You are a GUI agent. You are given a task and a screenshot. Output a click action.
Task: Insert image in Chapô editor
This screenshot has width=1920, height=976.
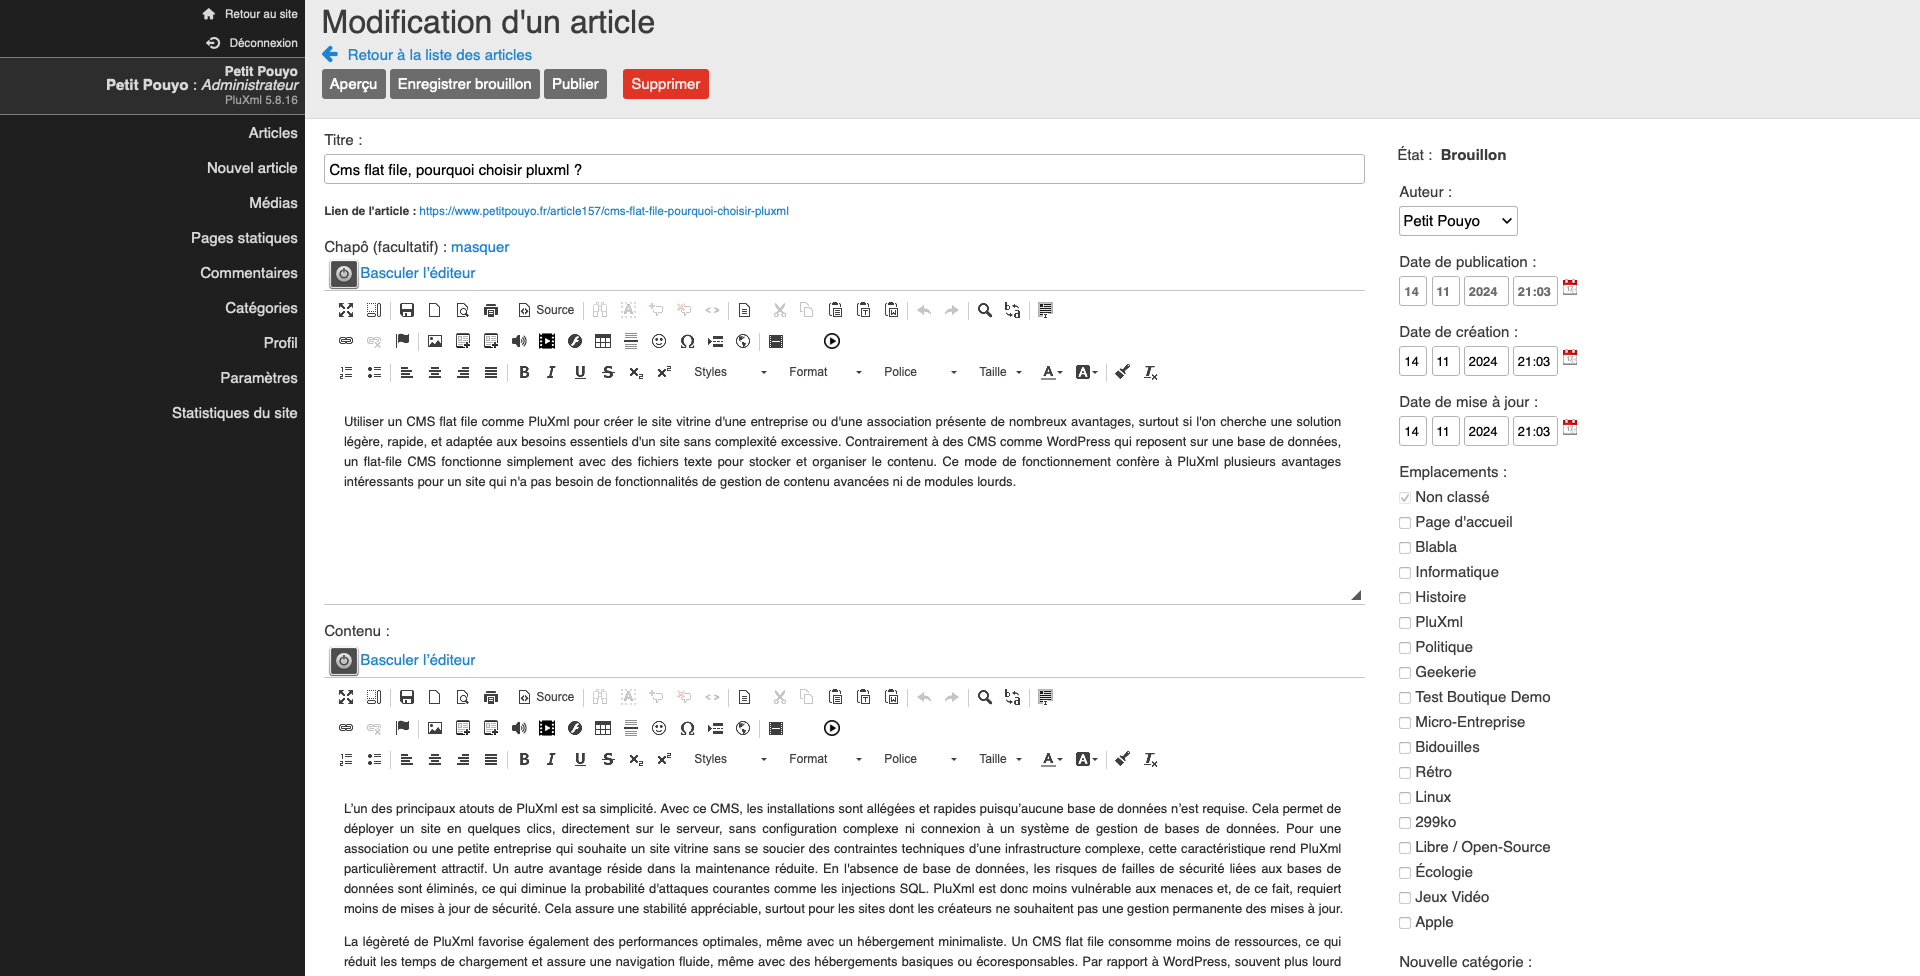coord(435,341)
